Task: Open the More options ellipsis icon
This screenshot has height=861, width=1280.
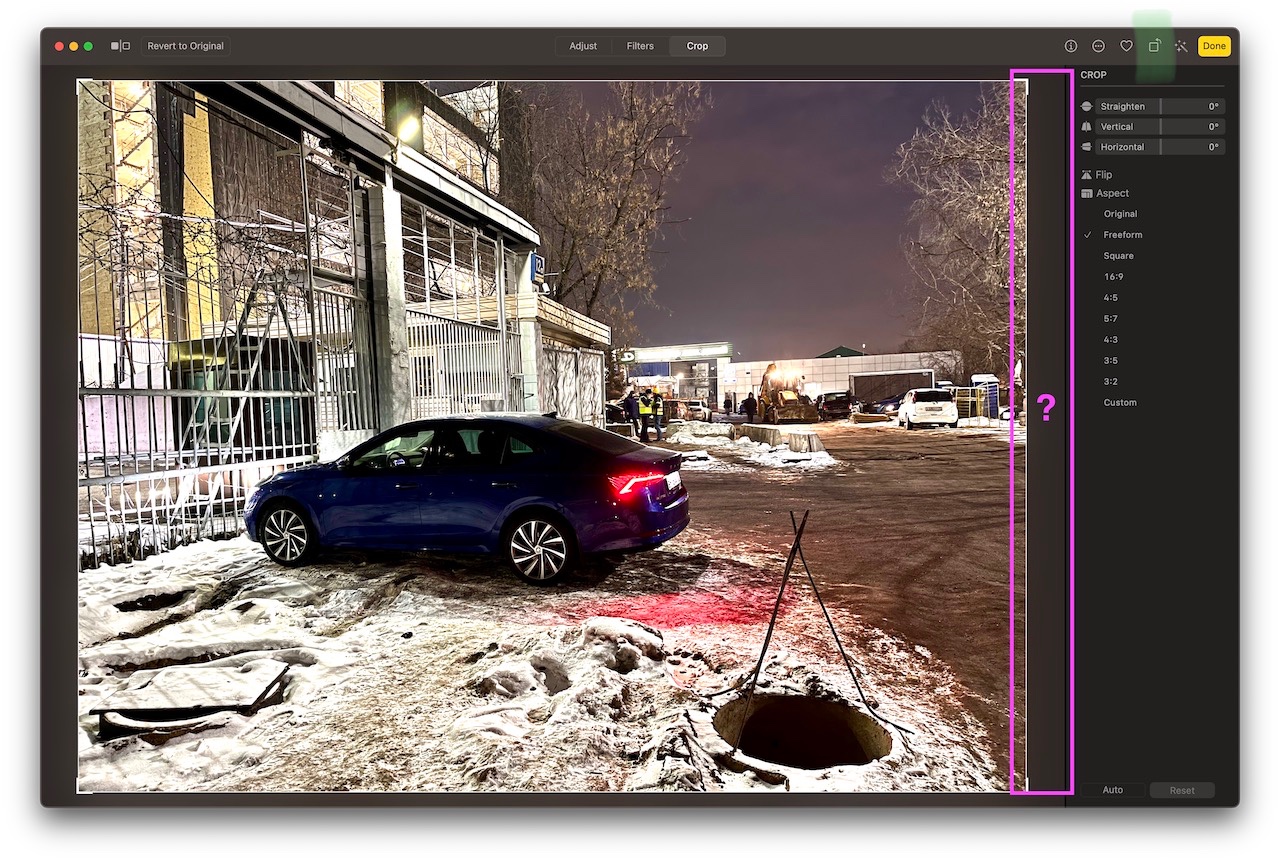Action: [x=1098, y=46]
